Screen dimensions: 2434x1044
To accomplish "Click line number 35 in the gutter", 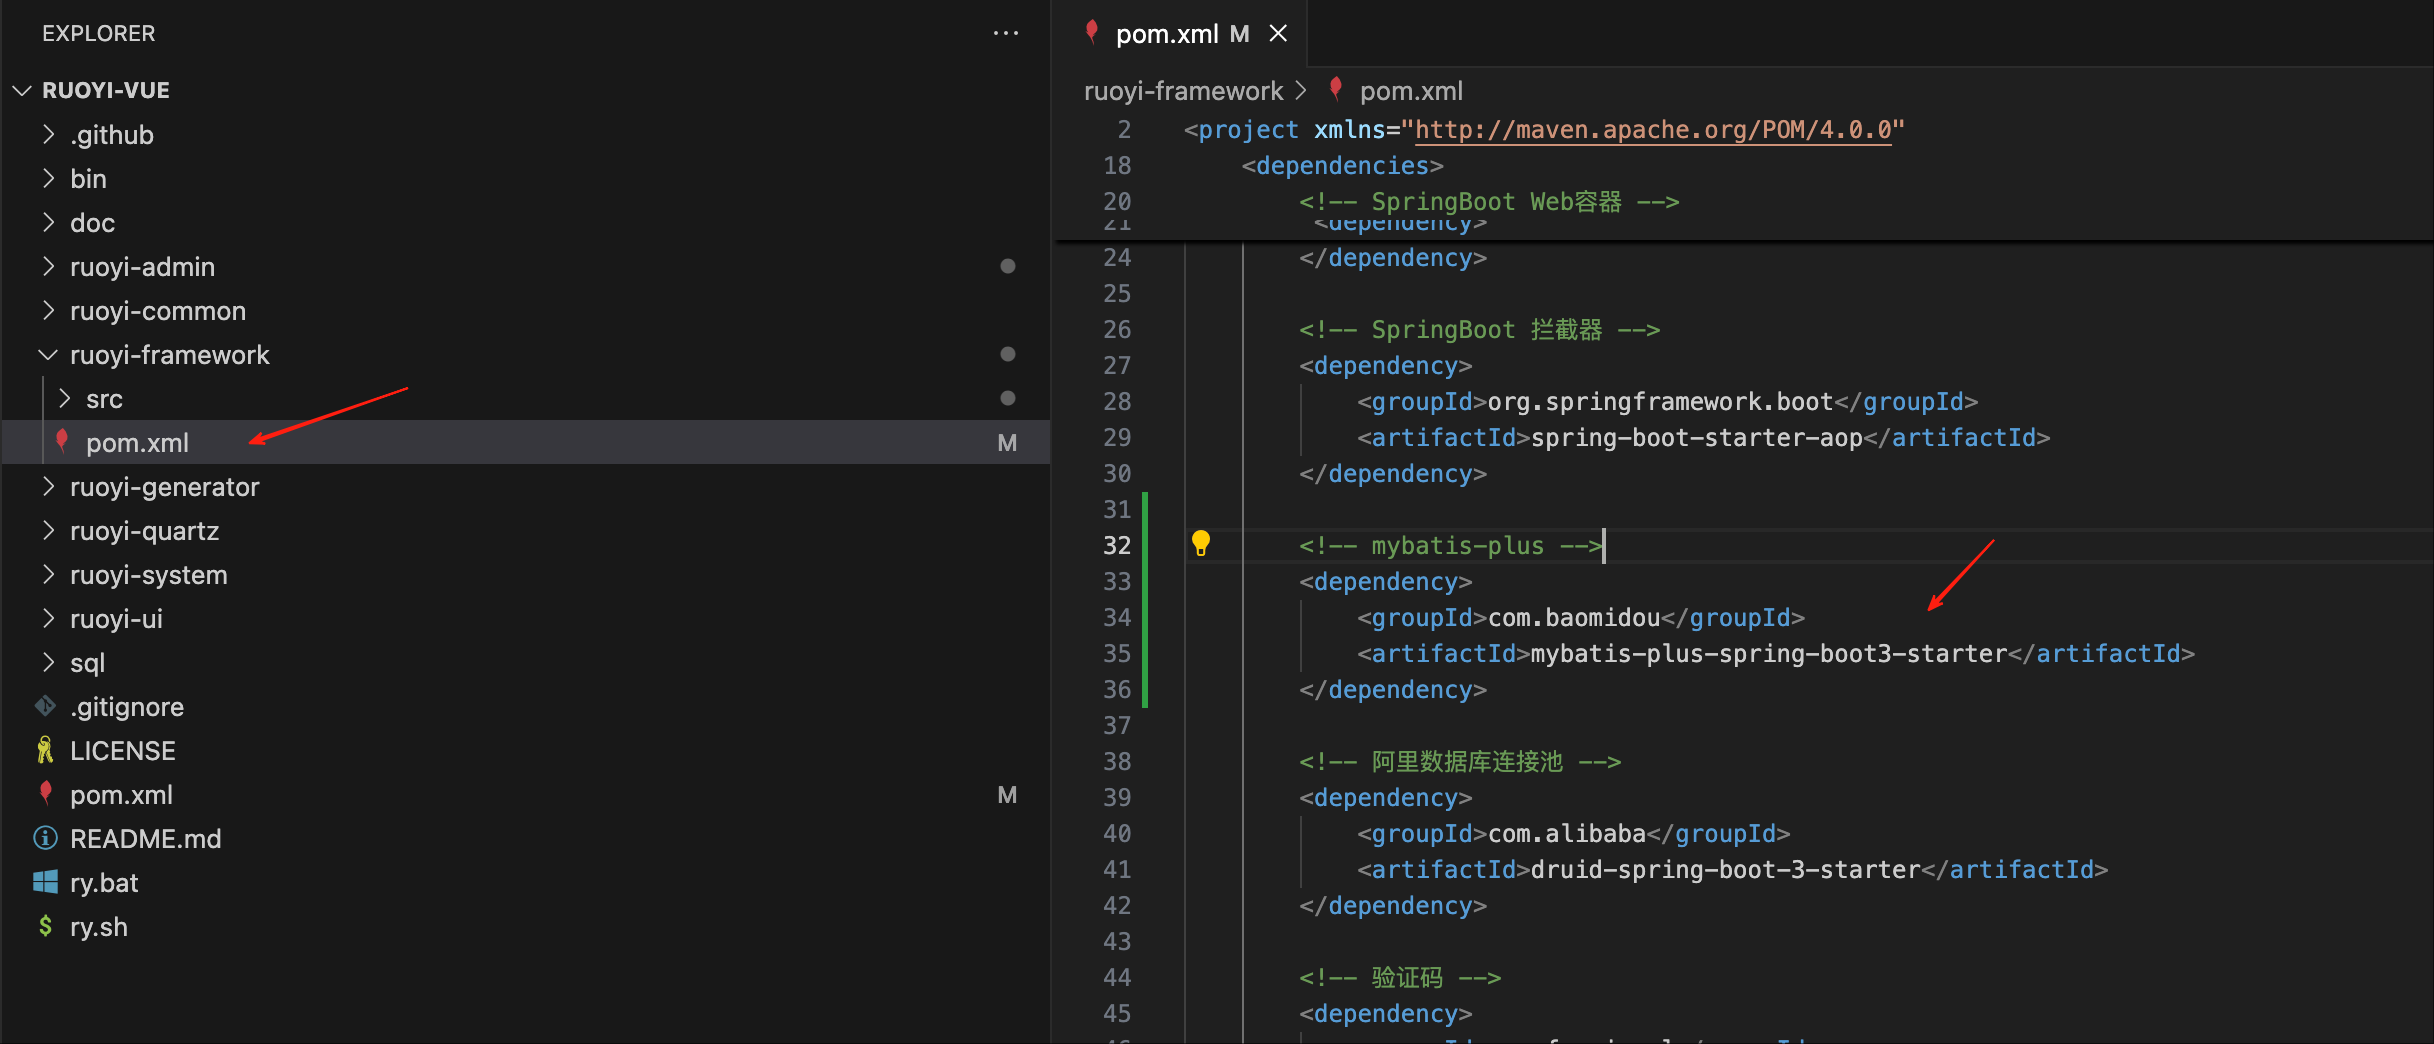I will pyautogui.click(x=1116, y=653).
